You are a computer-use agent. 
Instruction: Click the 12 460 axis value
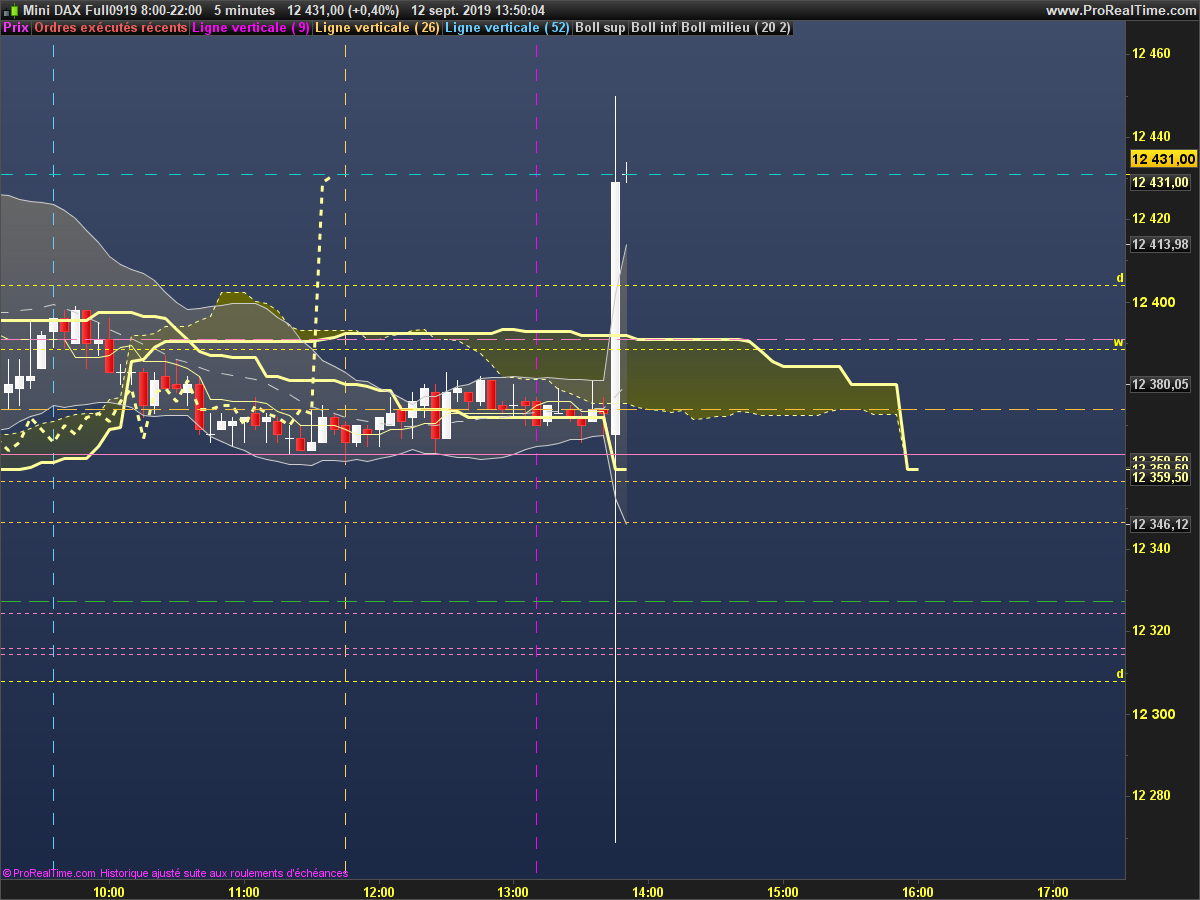coord(1151,54)
